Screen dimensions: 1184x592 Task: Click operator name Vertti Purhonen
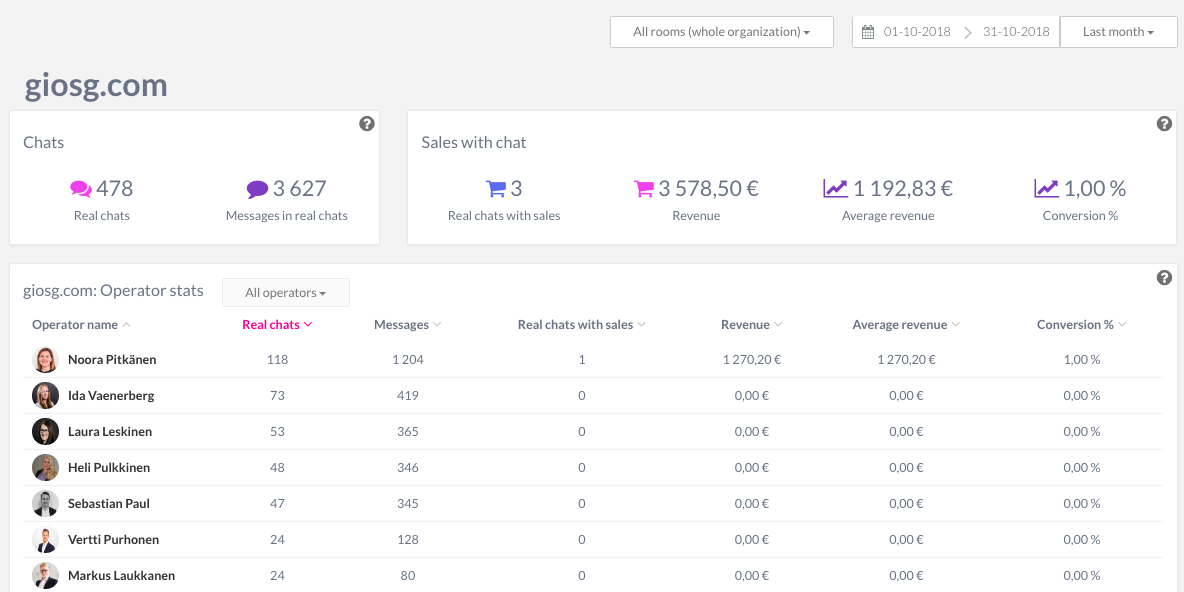click(x=113, y=540)
